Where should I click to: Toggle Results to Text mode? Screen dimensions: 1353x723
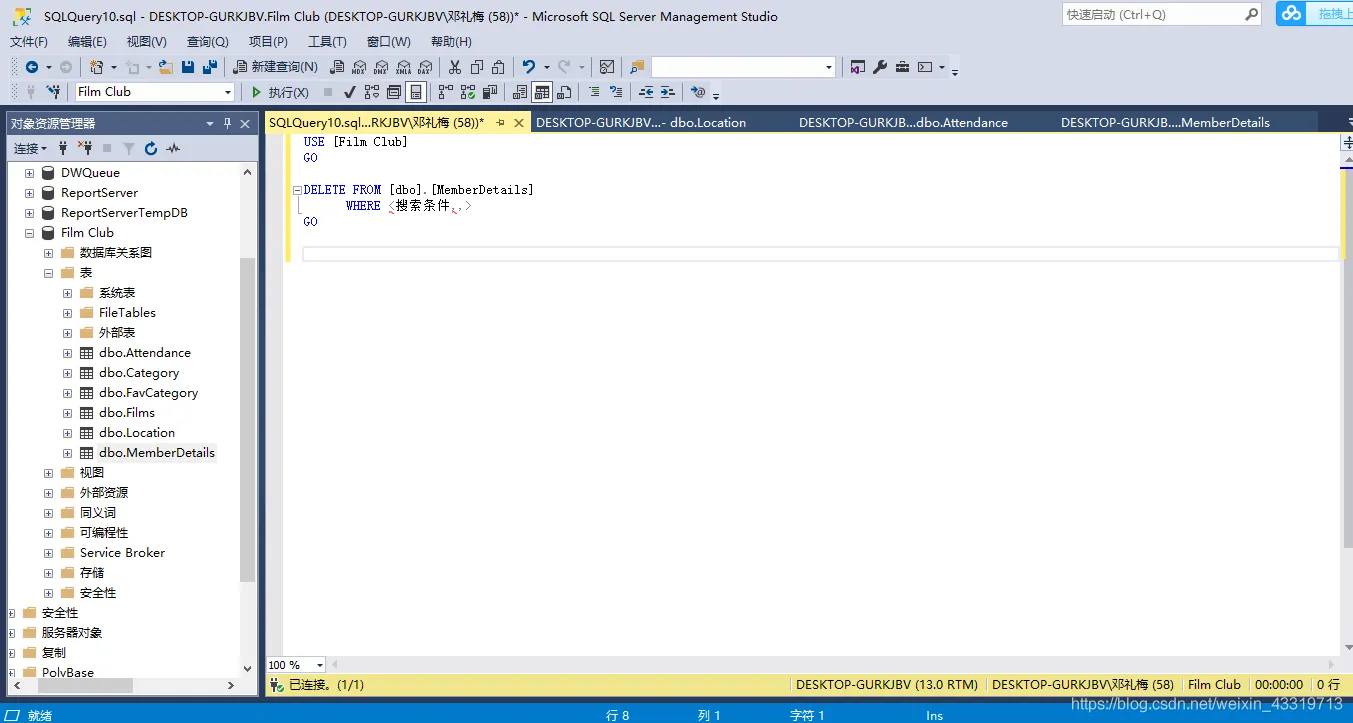coord(520,92)
